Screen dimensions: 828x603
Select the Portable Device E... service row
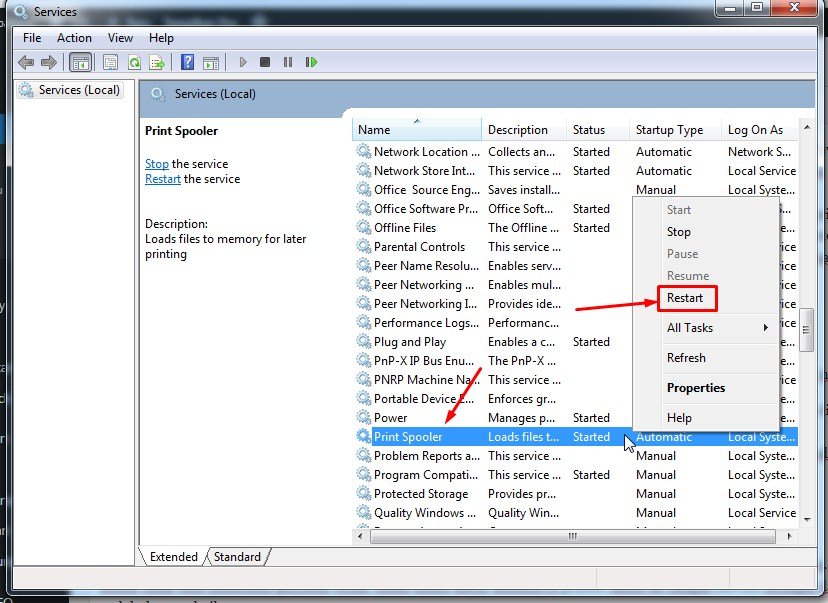(x=576, y=399)
